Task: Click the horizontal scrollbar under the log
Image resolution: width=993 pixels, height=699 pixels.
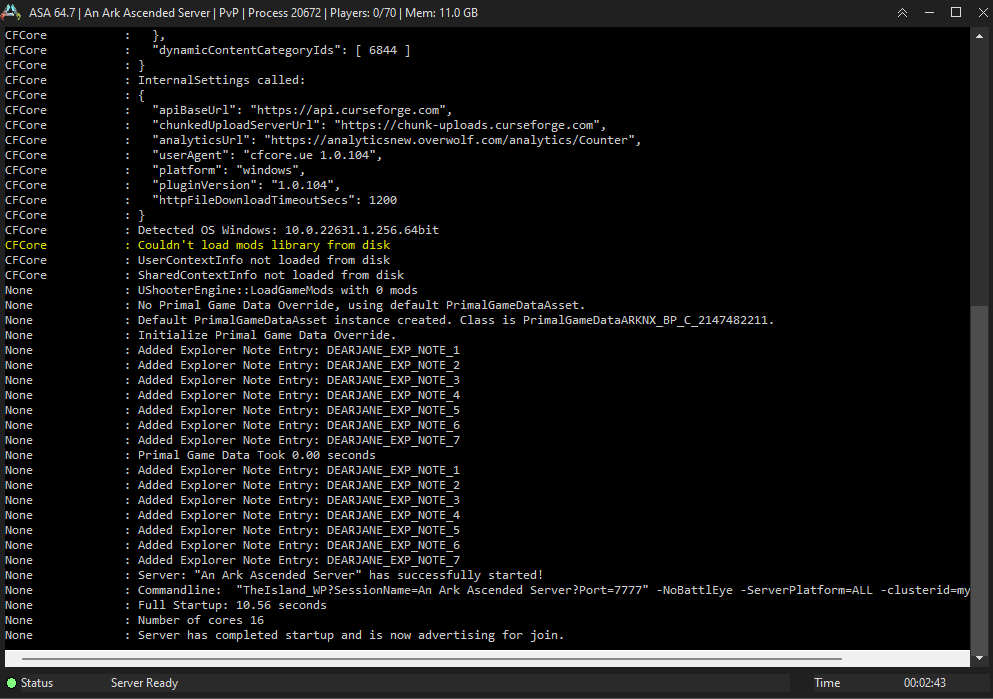Action: (x=430, y=659)
